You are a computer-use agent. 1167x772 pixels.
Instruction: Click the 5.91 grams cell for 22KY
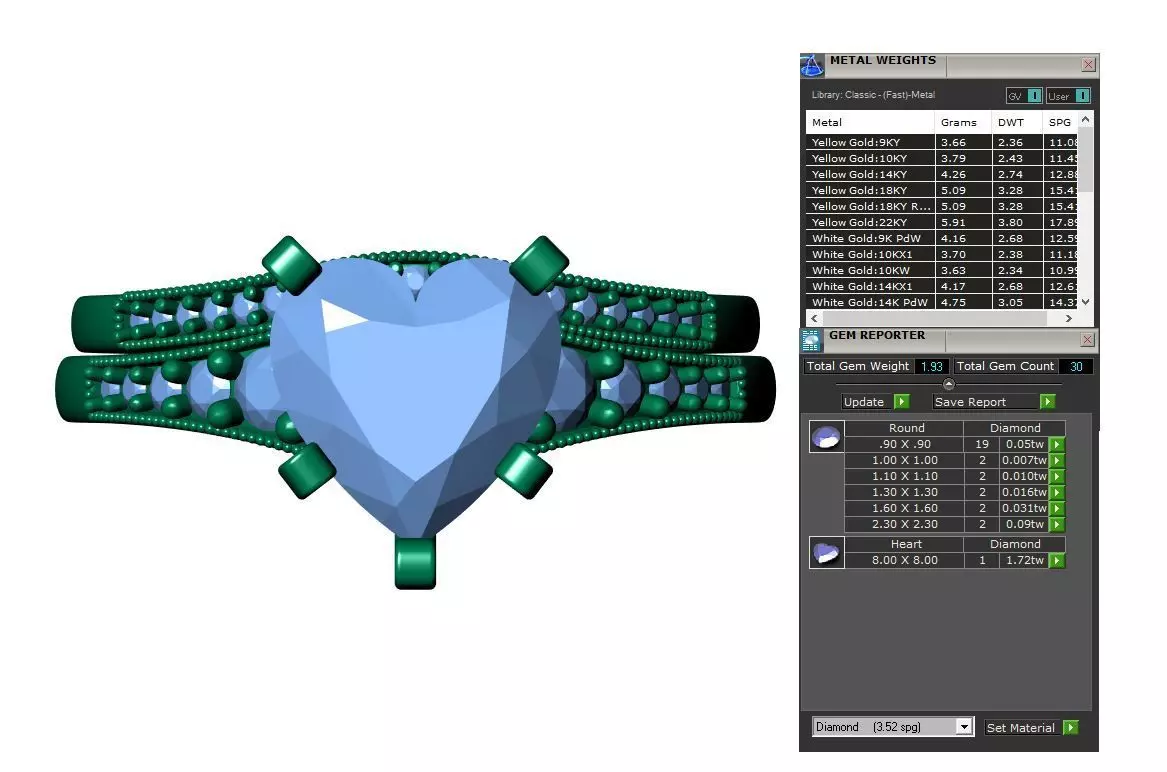(963, 223)
